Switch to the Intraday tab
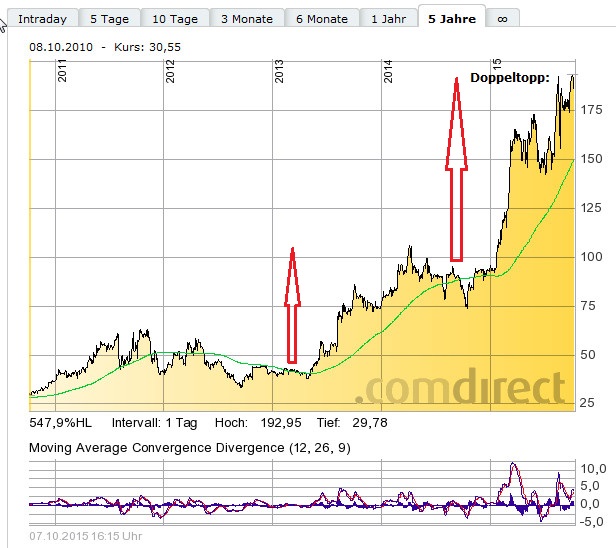This screenshot has height=548, width=616. (x=42, y=19)
